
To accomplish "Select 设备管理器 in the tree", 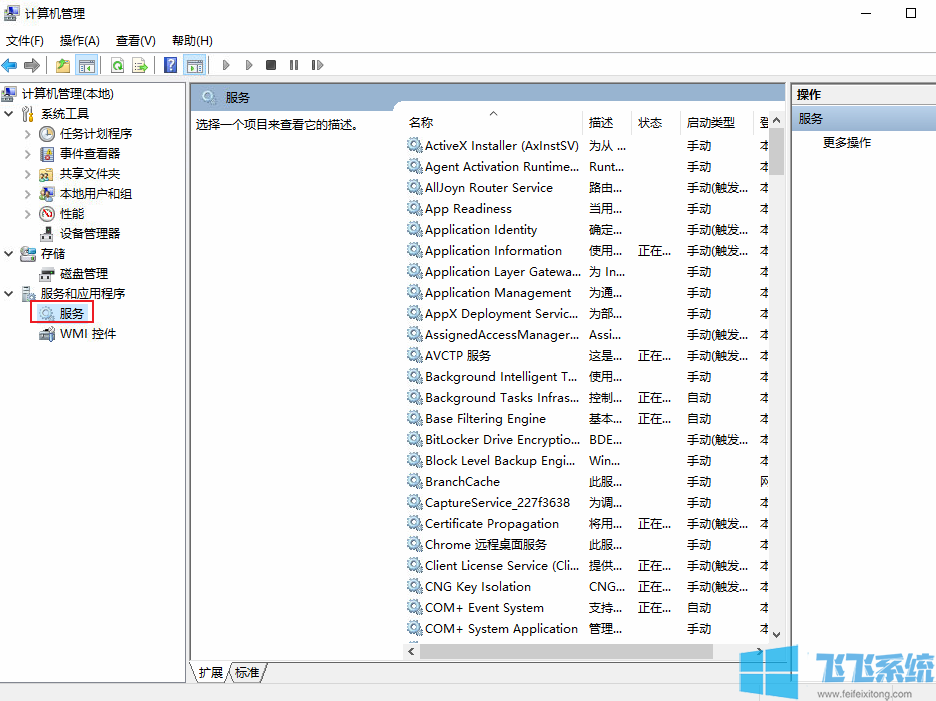I will (x=89, y=234).
